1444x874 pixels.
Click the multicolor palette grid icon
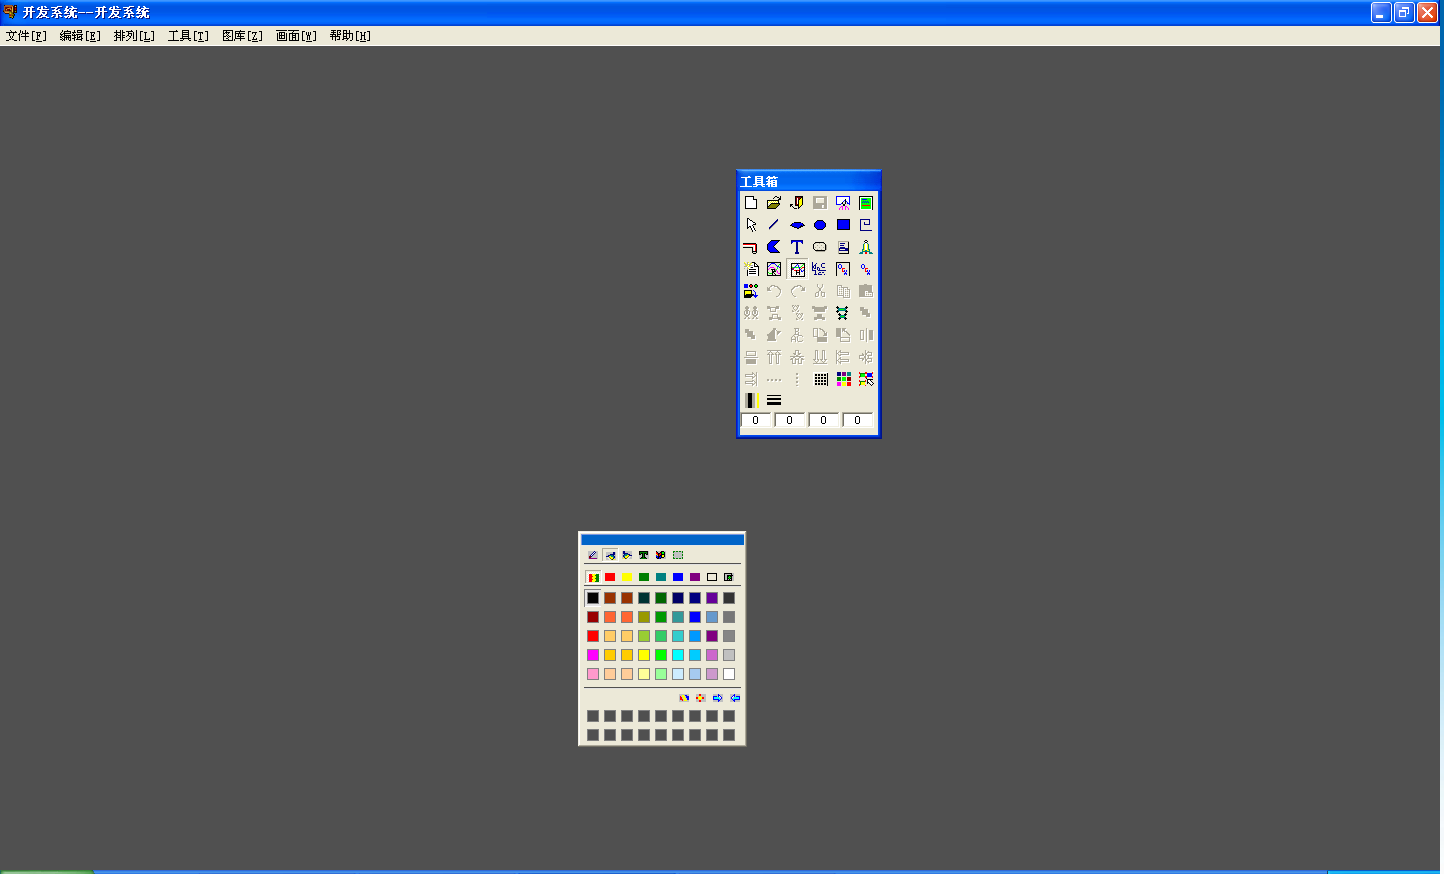tap(843, 379)
